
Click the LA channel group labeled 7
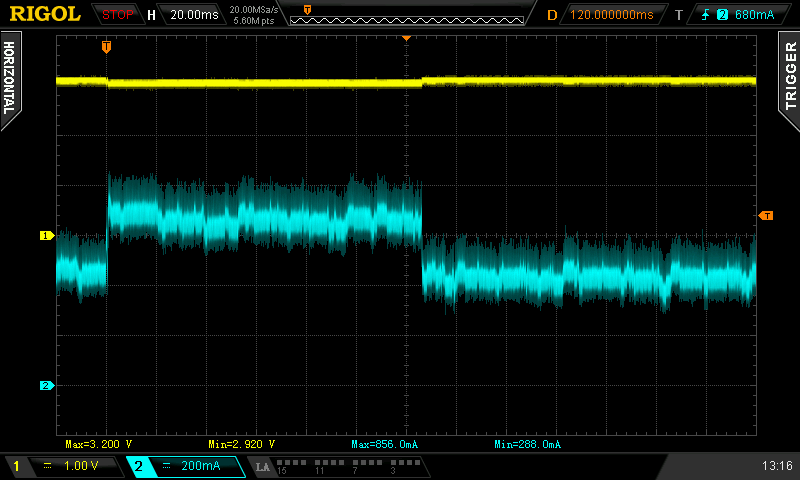pyautogui.click(x=367, y=467)
